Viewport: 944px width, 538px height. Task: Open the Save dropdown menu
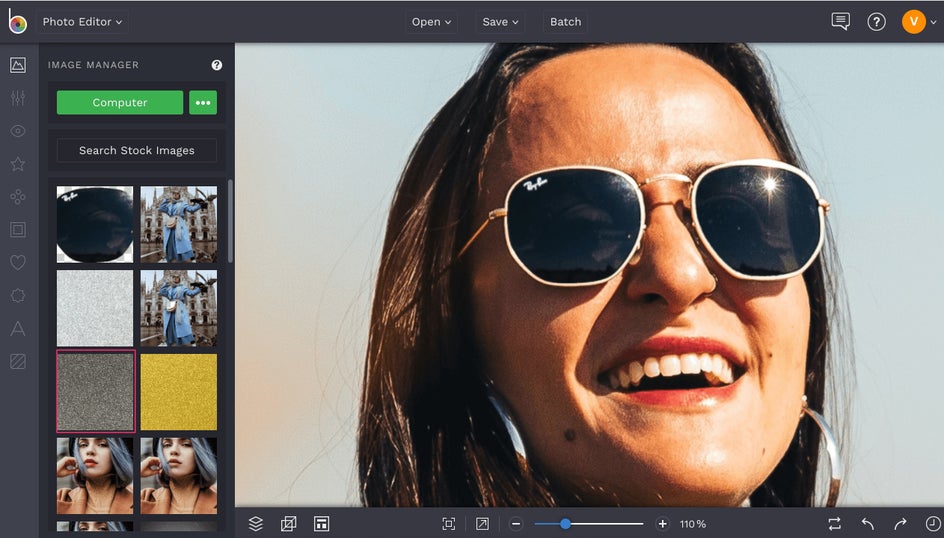[x=501, y=22]
